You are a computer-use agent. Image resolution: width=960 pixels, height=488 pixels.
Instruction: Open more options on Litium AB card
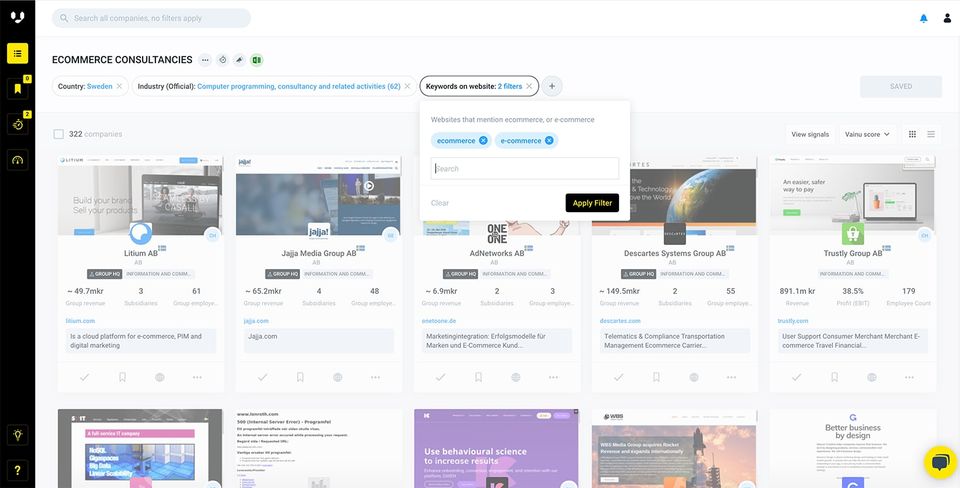[x=197, y=377]
